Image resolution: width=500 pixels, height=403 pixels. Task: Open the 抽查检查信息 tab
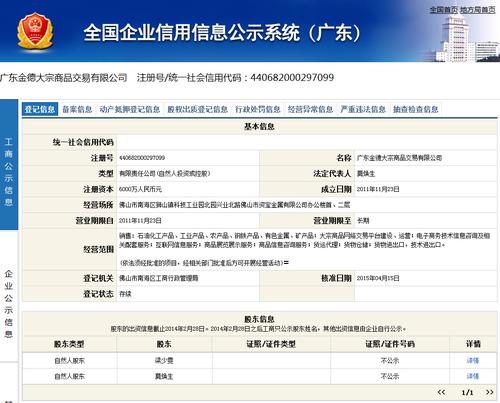(x=416, y=109)
